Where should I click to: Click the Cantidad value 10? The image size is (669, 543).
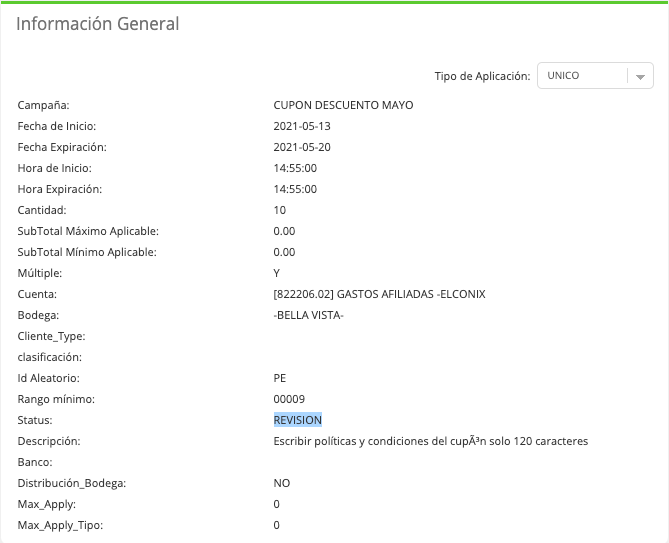click(x=279, y=210)
